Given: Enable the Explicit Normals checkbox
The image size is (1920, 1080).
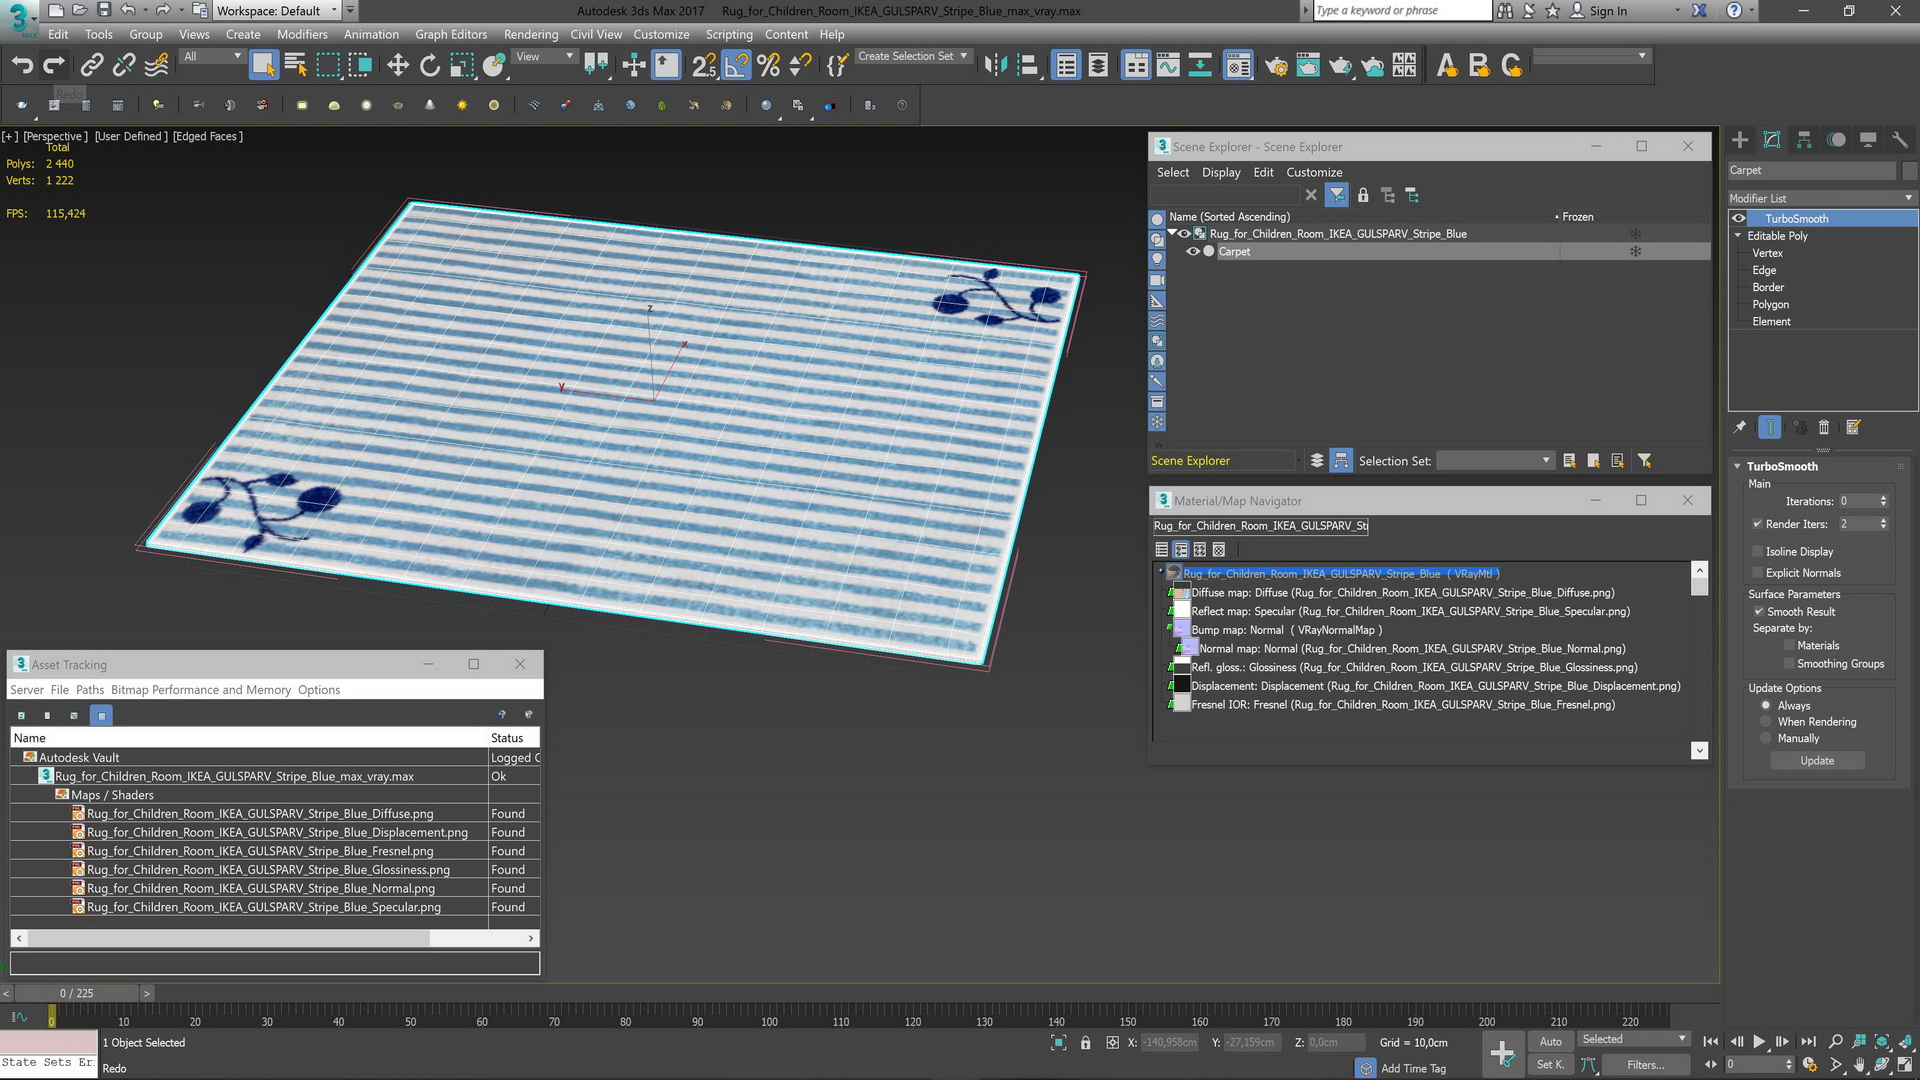Looking at the screenshot, I should (1757, 573).
